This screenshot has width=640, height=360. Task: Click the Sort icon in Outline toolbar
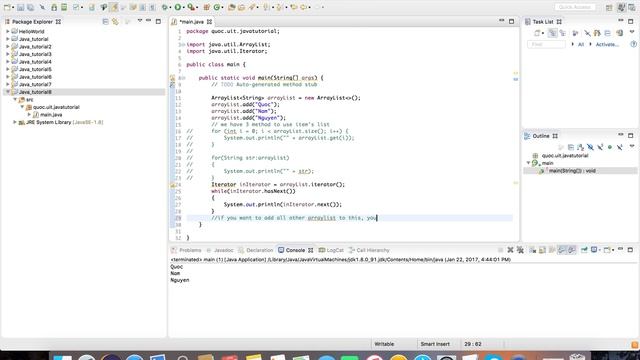click(x=580, y=147)
